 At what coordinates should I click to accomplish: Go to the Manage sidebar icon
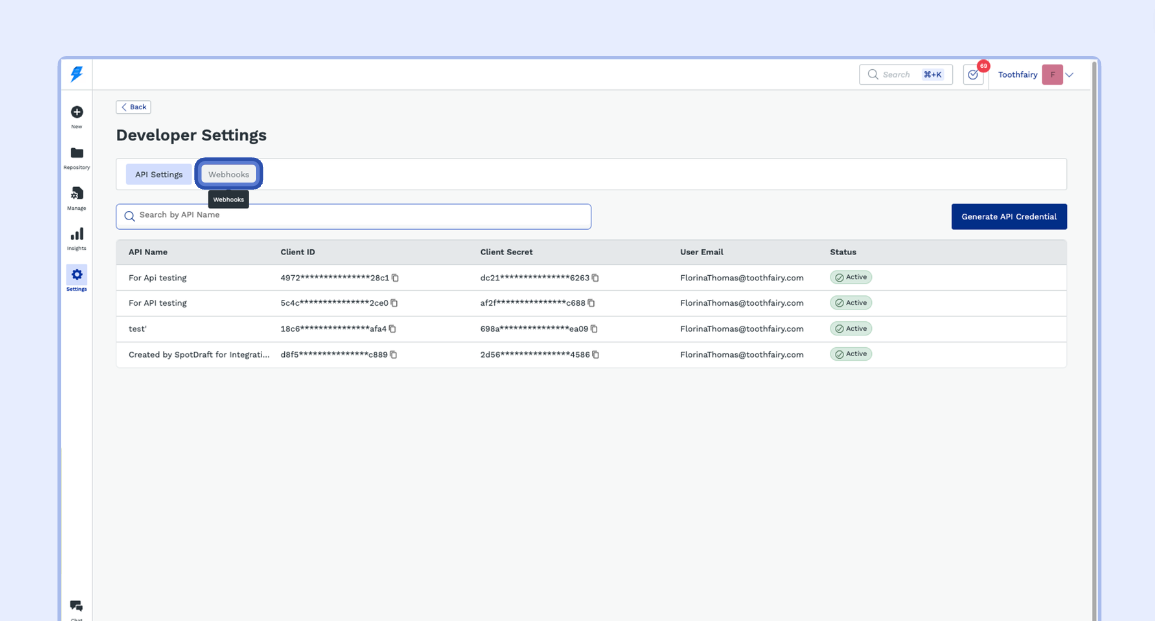[77, 194]
